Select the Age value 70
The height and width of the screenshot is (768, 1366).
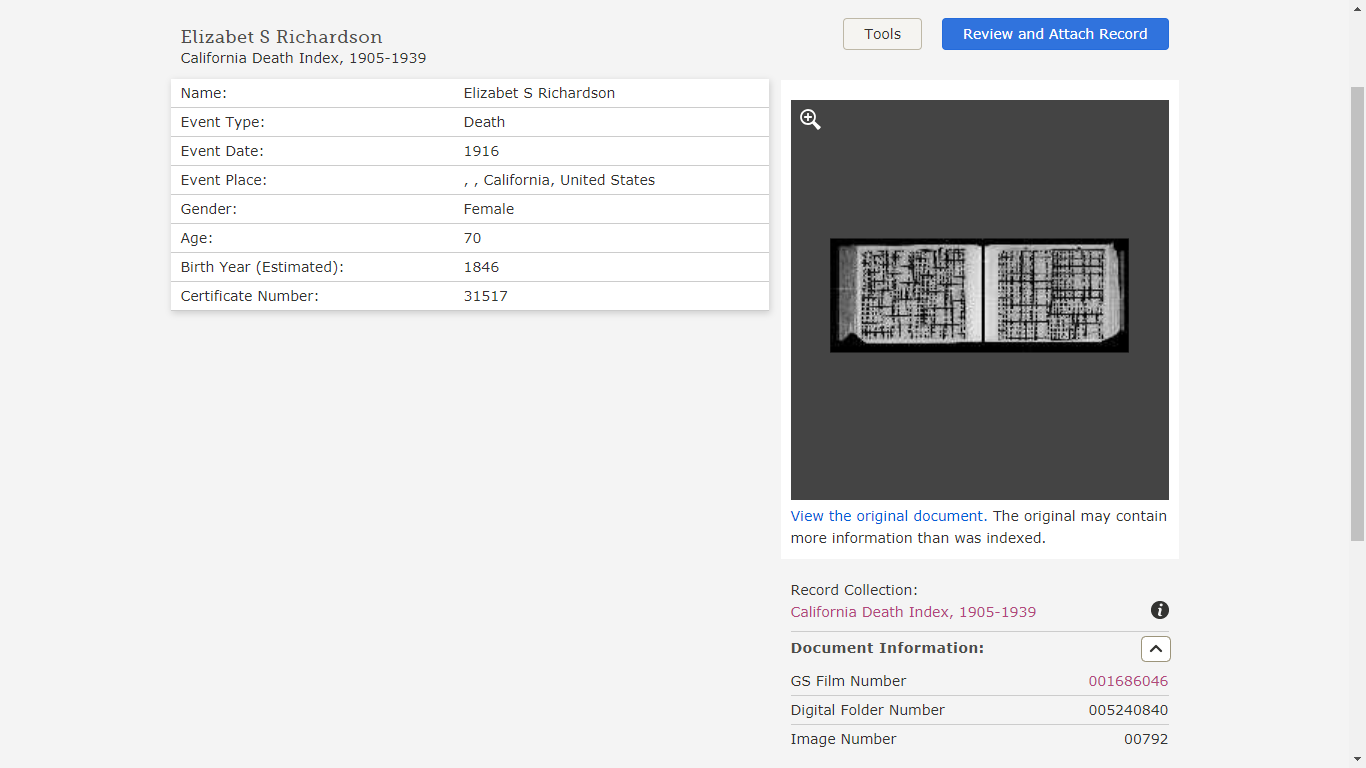click(x=472, y=238)
